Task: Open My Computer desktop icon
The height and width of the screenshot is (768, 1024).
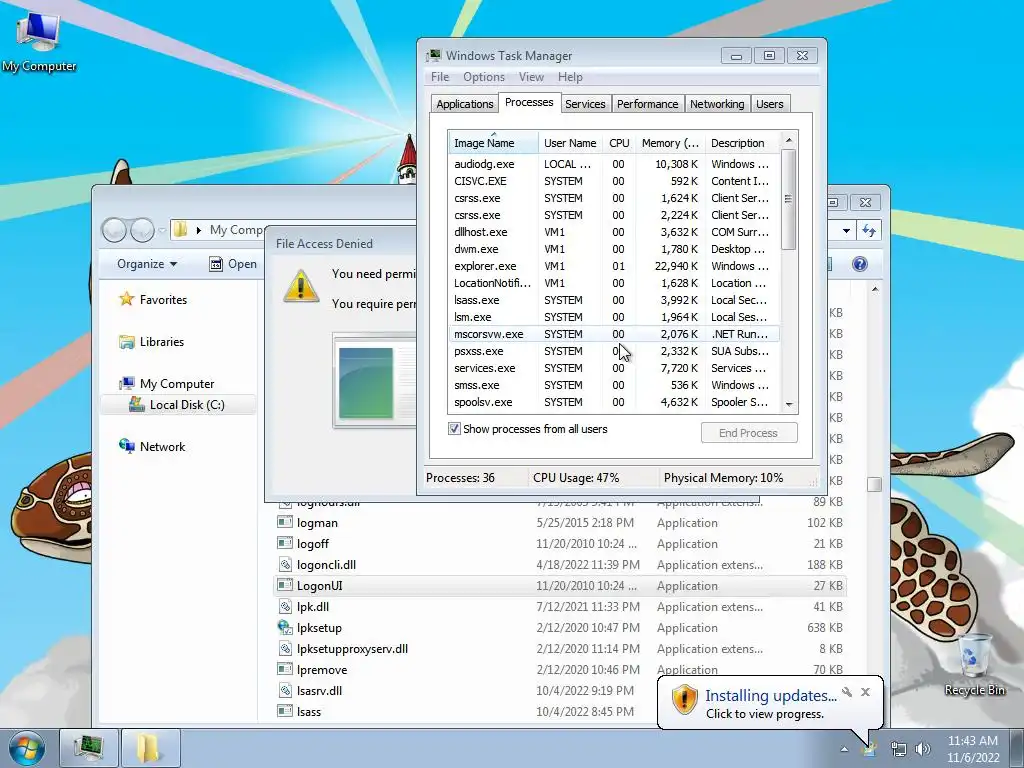Action: tap(38, 40)
